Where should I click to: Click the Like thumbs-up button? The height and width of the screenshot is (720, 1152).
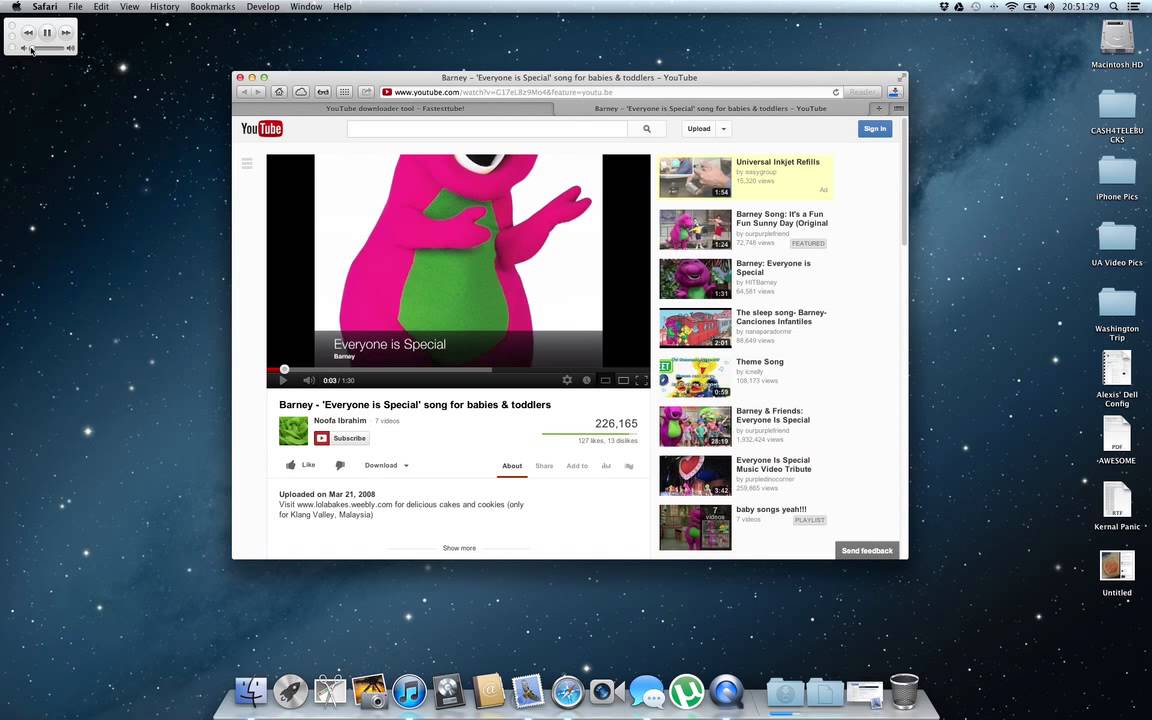coord(300,465)
